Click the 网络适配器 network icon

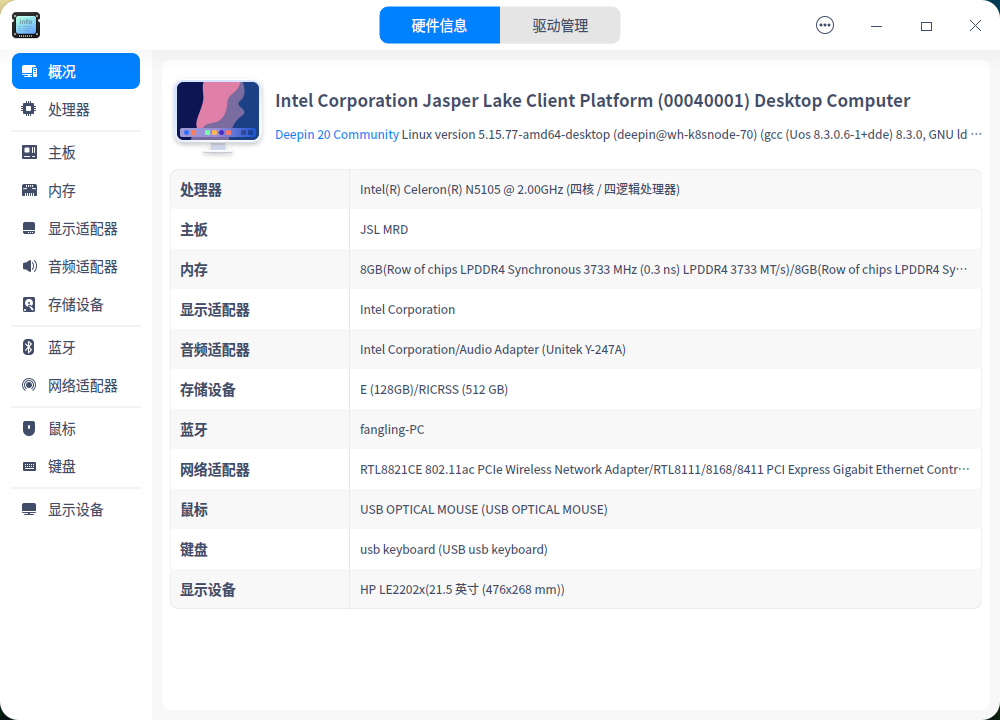click(x=29, y=385)
